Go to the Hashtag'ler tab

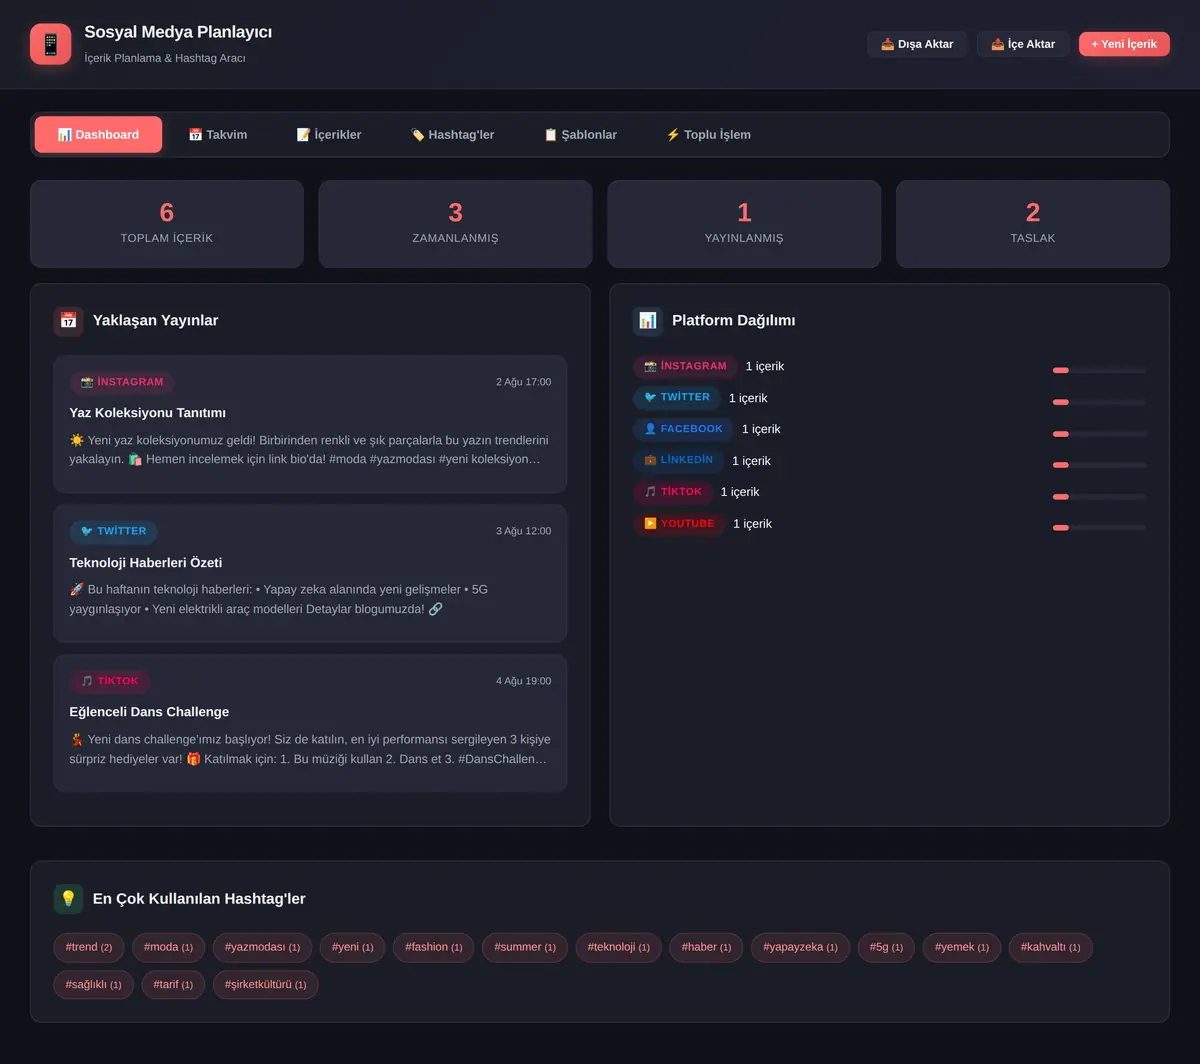452,135
